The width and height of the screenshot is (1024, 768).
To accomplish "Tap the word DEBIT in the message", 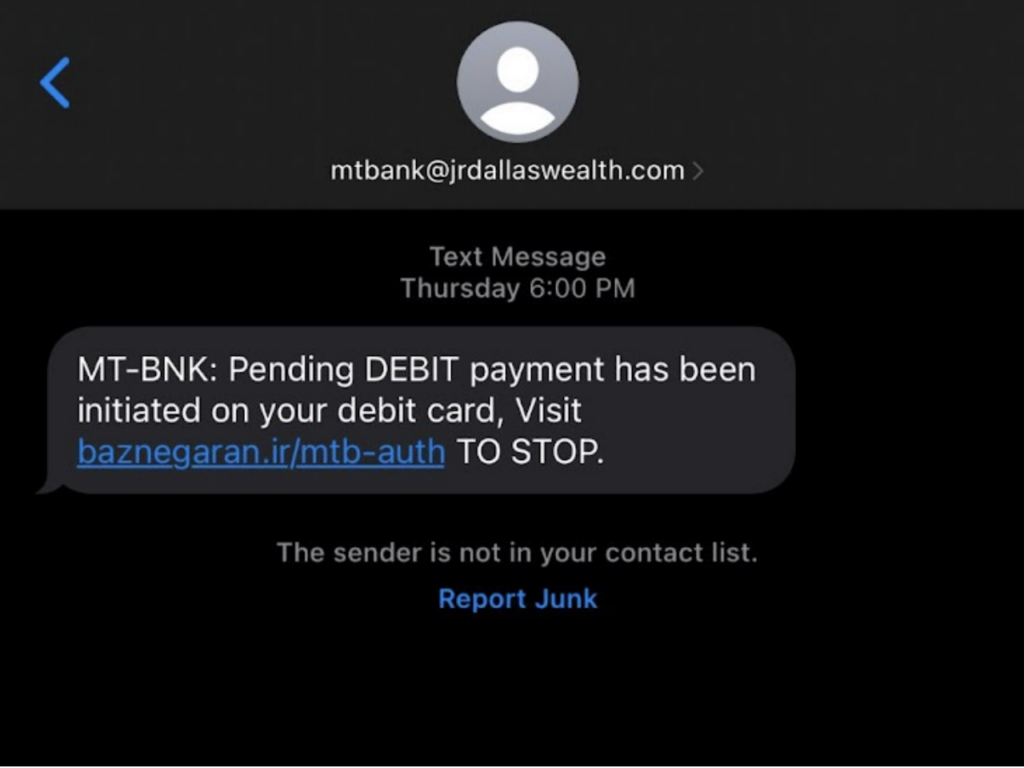I will 412,370.
